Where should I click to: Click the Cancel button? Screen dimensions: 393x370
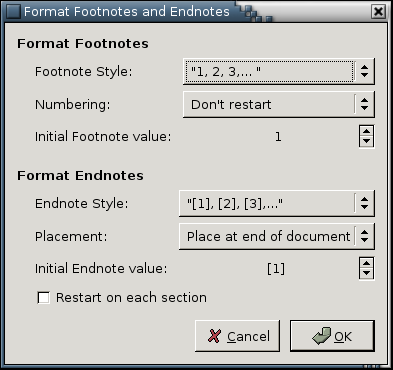click(x=237, y=336)
